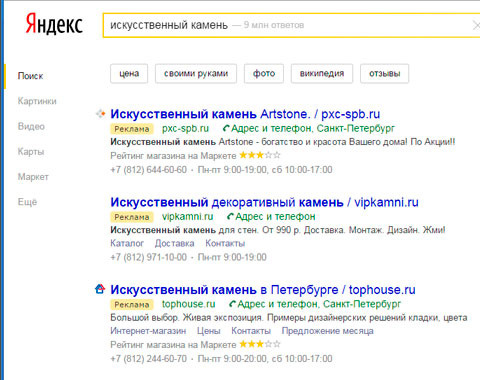The image size is (480, 380).
Task: Open Рейтинг магазина на Маркете for tophouse.ru
Action: click(x=173, y=344)
